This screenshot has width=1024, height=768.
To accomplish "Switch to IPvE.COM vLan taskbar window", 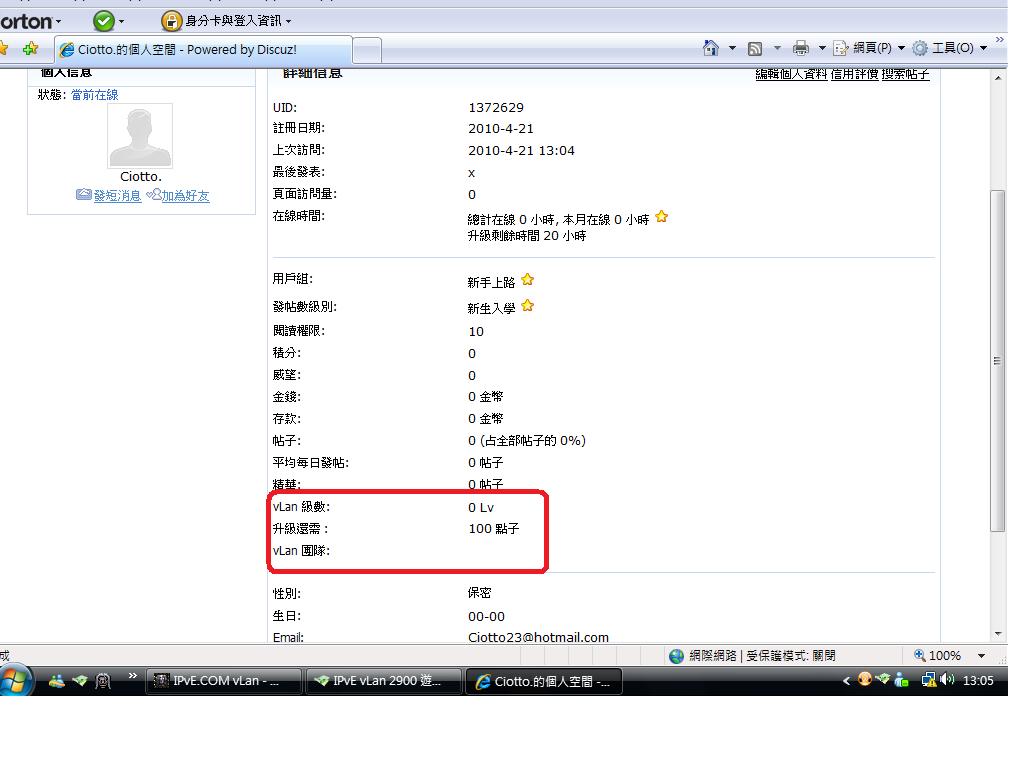I will (223, 681).
